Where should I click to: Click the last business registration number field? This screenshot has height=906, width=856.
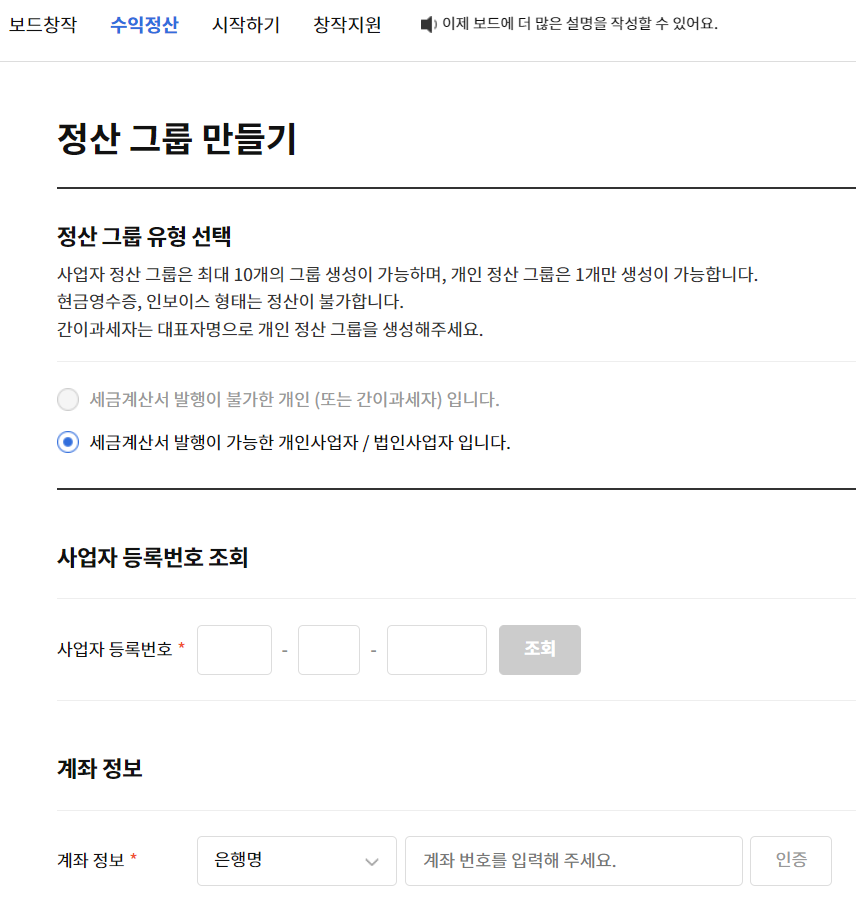coord(437,649)
